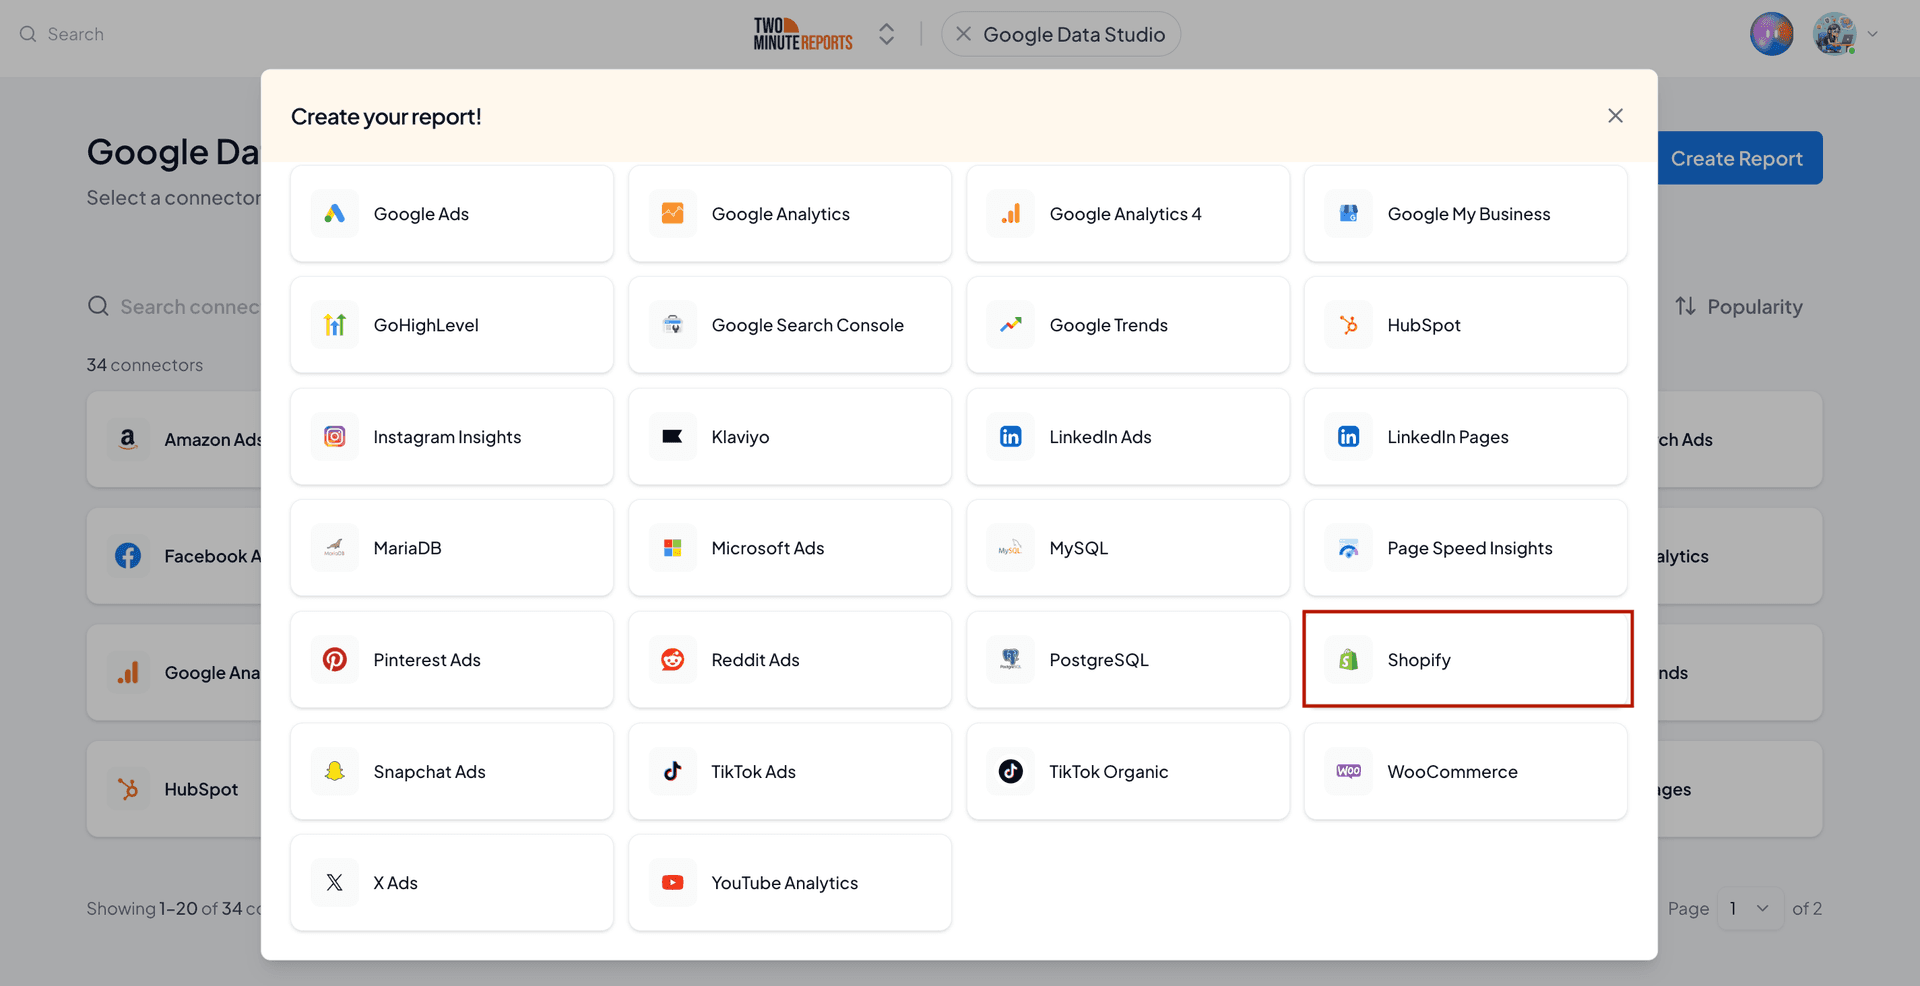1920x986 pixels.
Task: Click the GoHighLevel connector icon
Action: 335,325
